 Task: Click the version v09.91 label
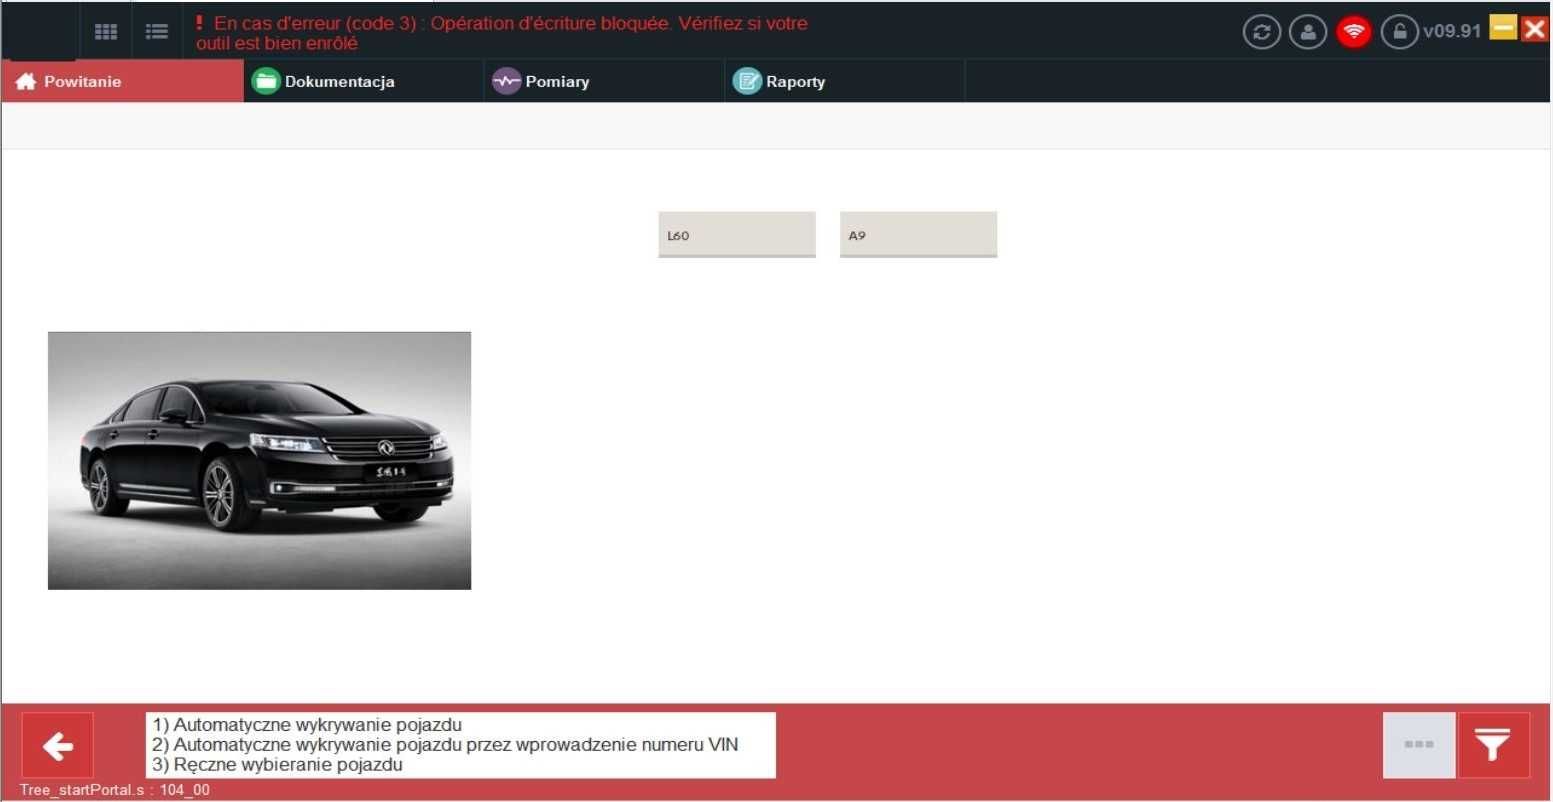coord(1452,31)
